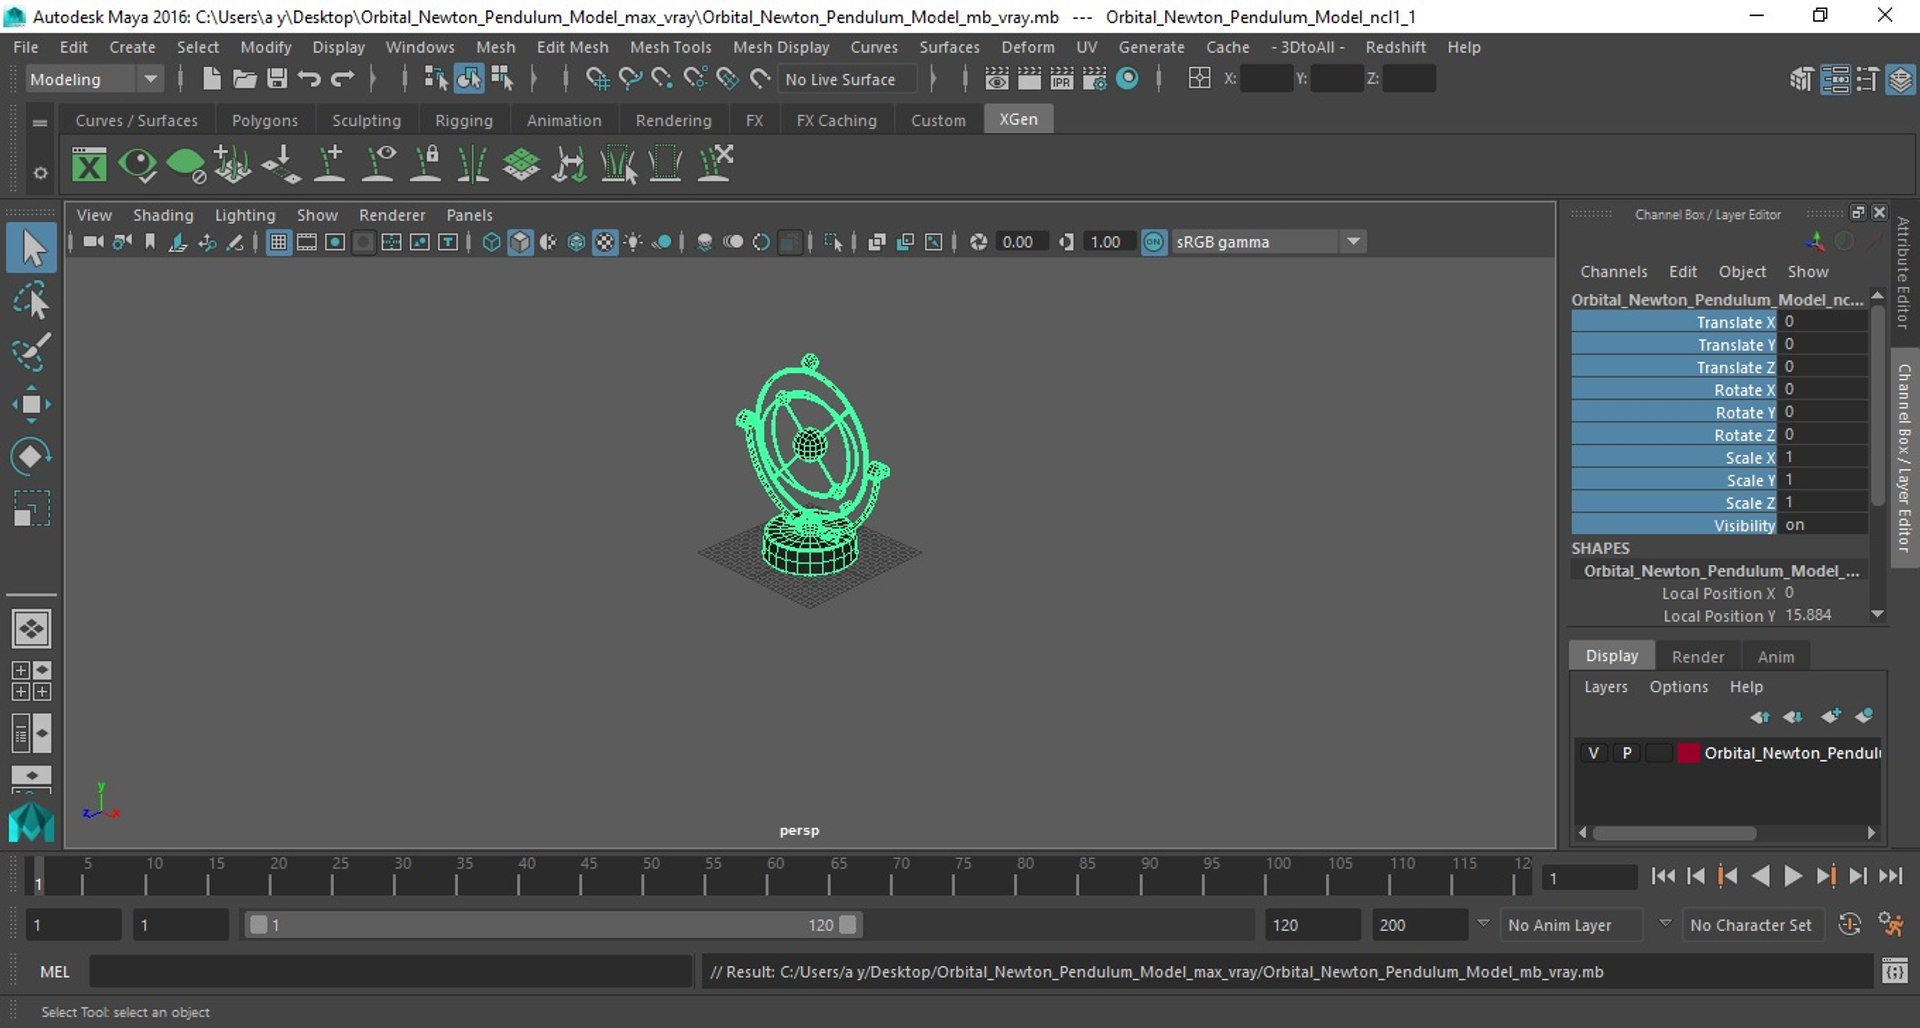Select the Select Tool arrow in toolbox
The width and height of the screenshot is (1920, 1028).
pyautogui.click(x=31, y=248)
